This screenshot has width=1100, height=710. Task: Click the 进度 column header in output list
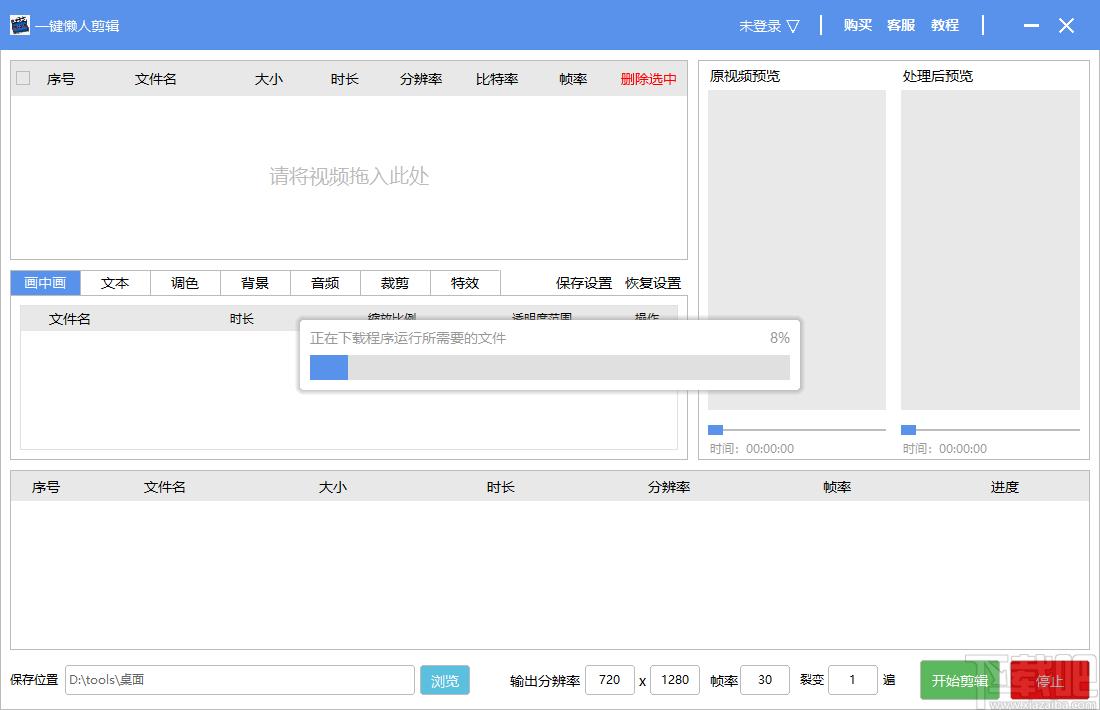coord(1005,487)
